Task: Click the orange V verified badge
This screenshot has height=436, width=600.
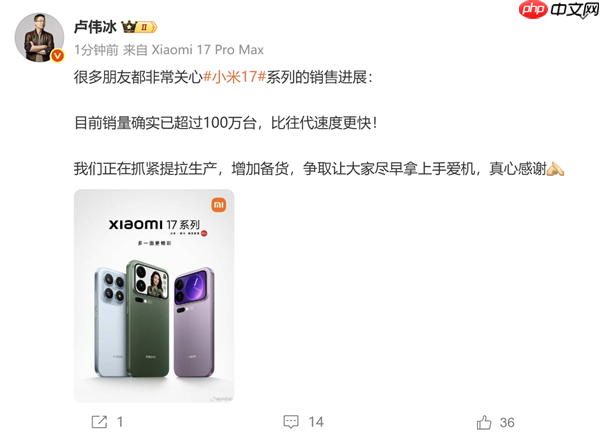Action: coord(57,56)
